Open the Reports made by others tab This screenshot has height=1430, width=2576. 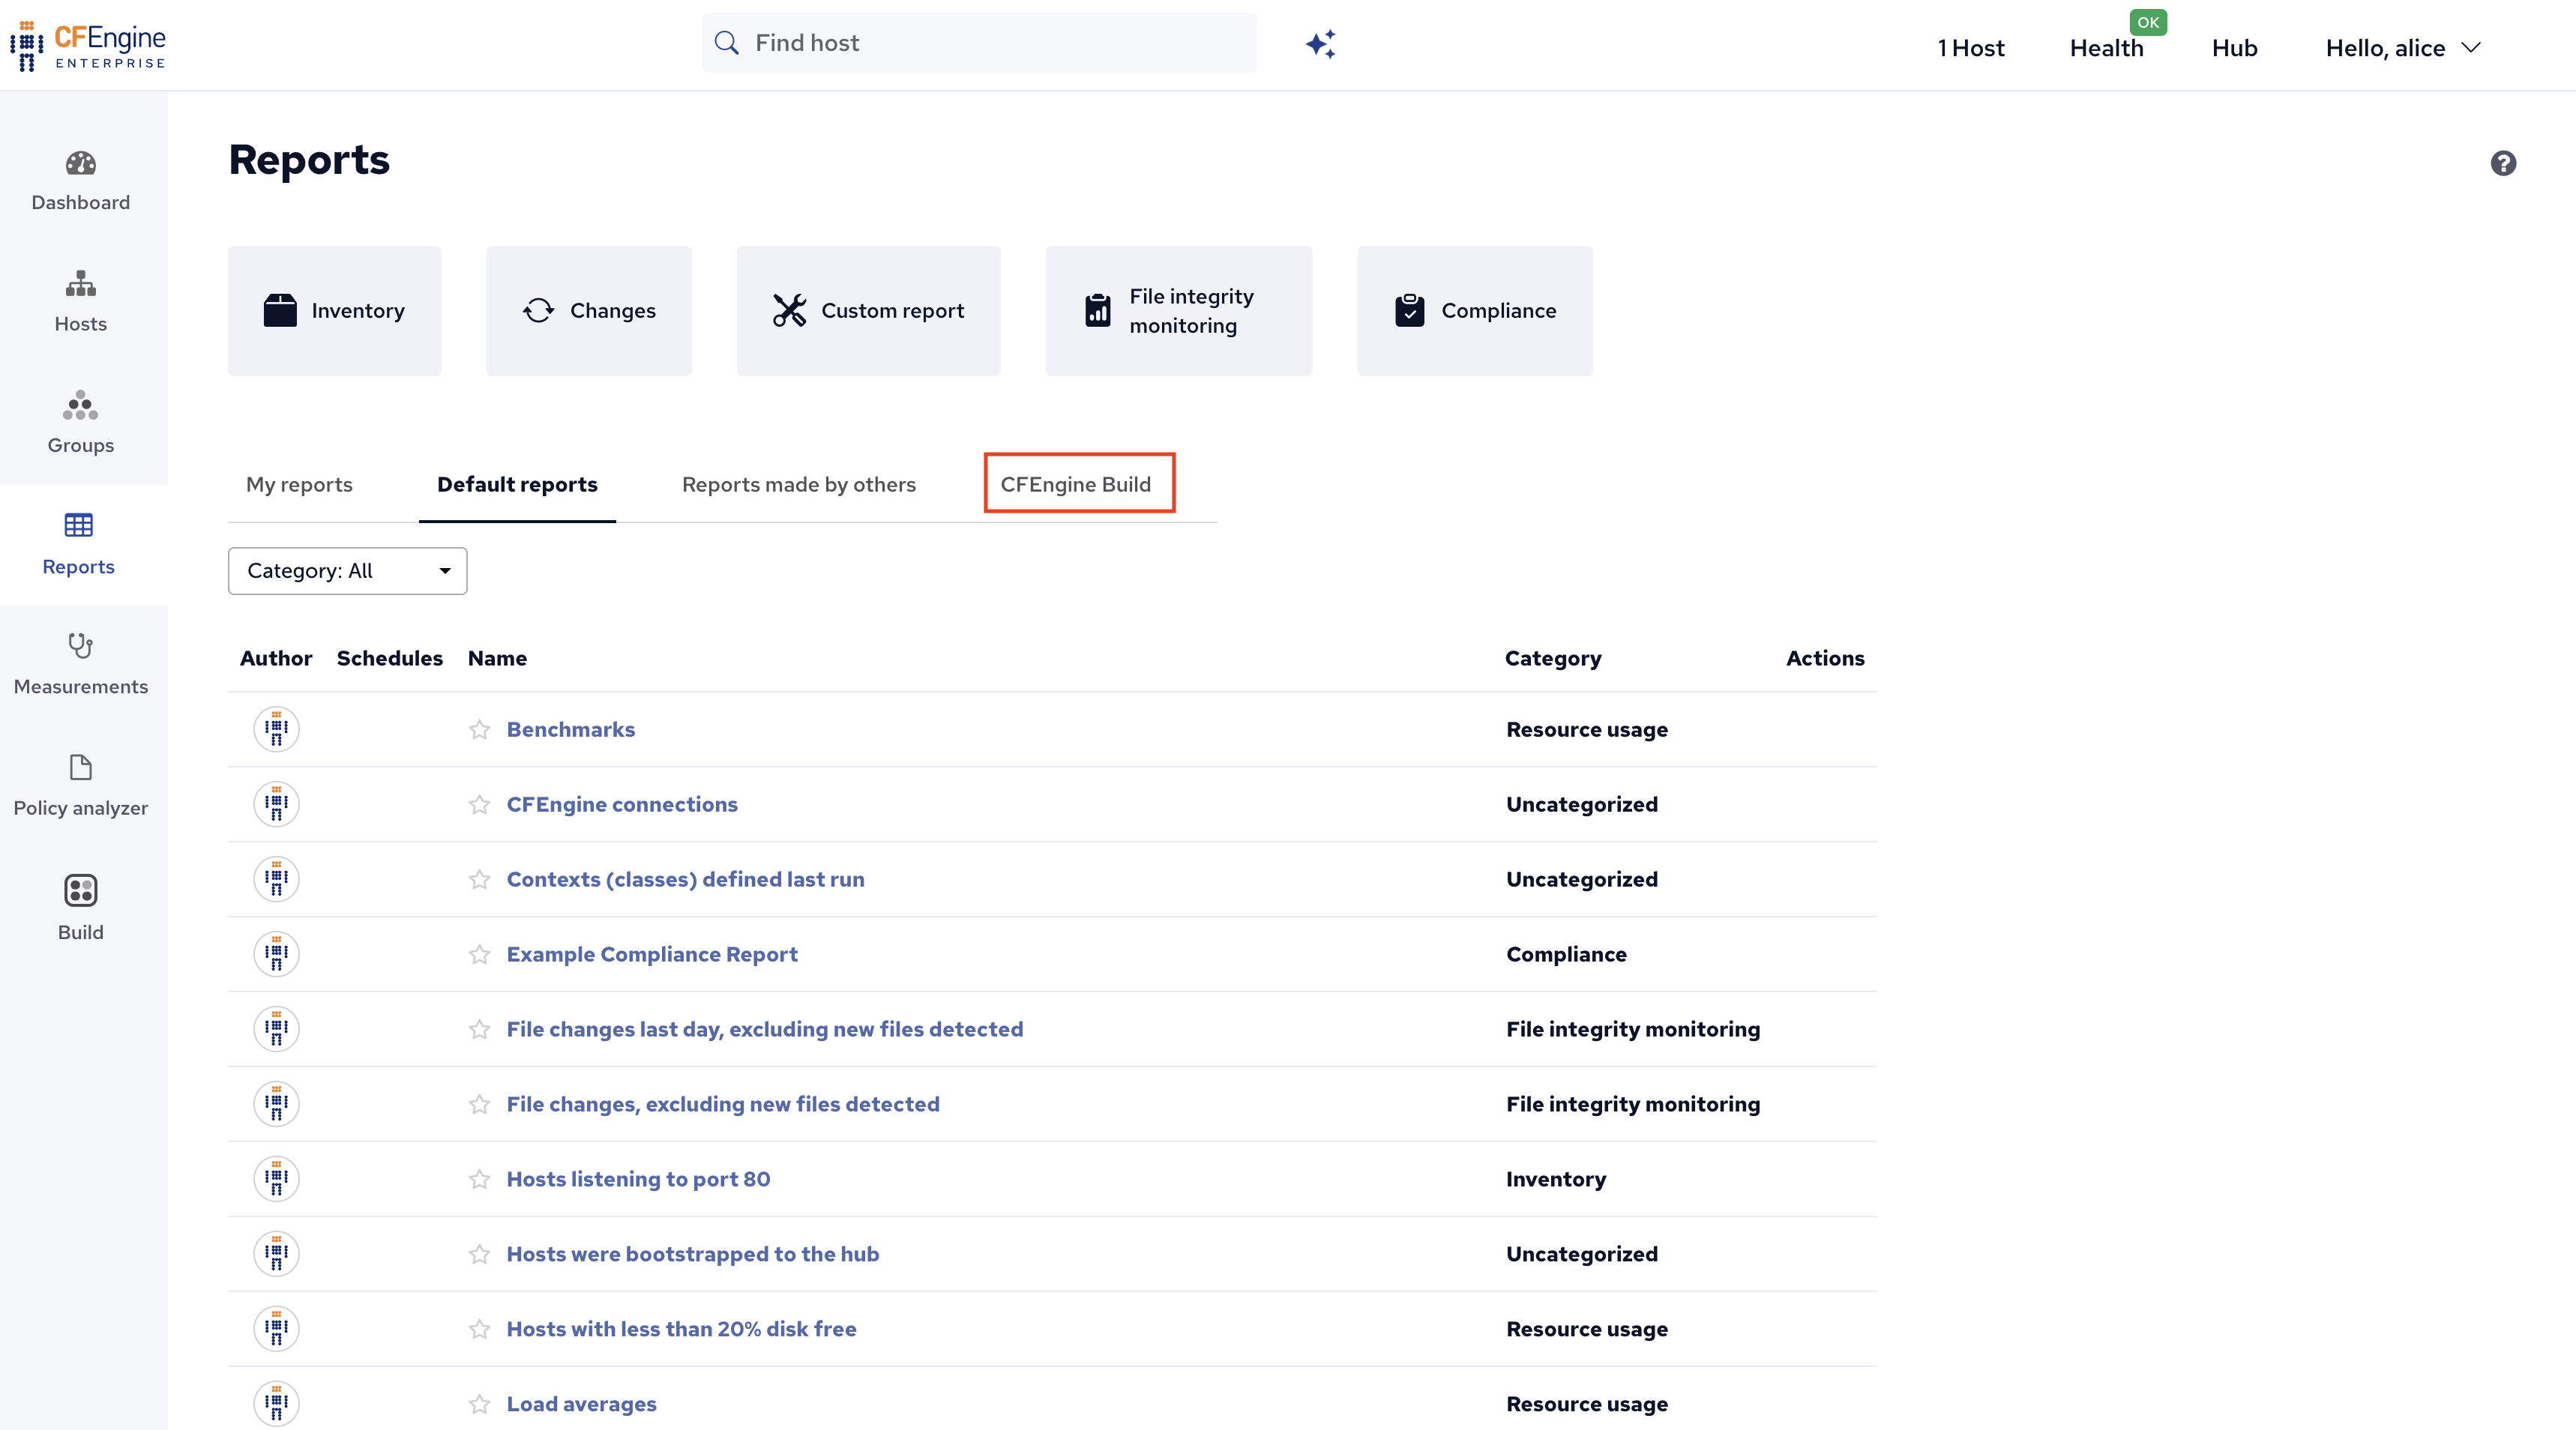click(x=799, y=484)
